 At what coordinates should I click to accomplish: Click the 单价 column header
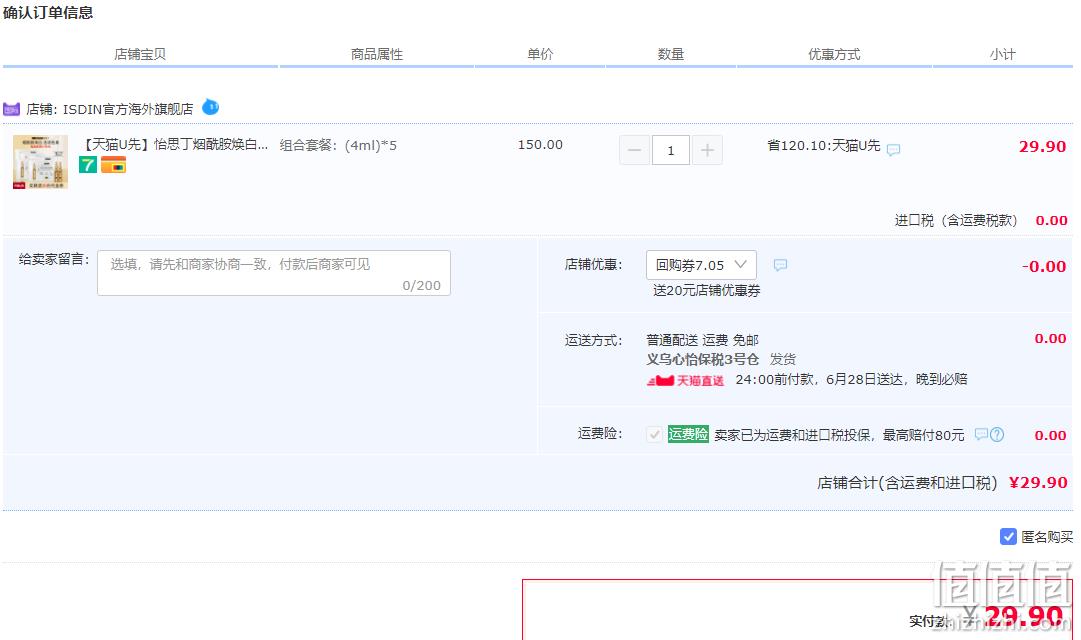pyautogui.click(x=540, y=54)
